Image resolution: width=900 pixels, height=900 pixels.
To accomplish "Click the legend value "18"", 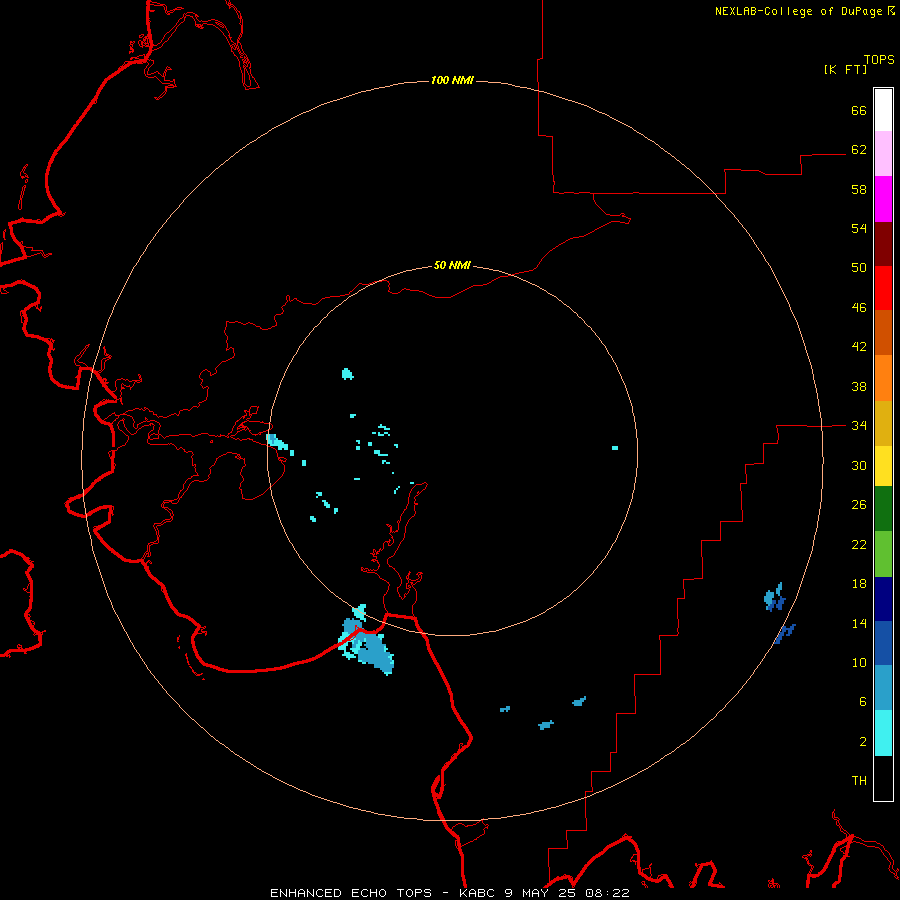I will pos(859,584).
